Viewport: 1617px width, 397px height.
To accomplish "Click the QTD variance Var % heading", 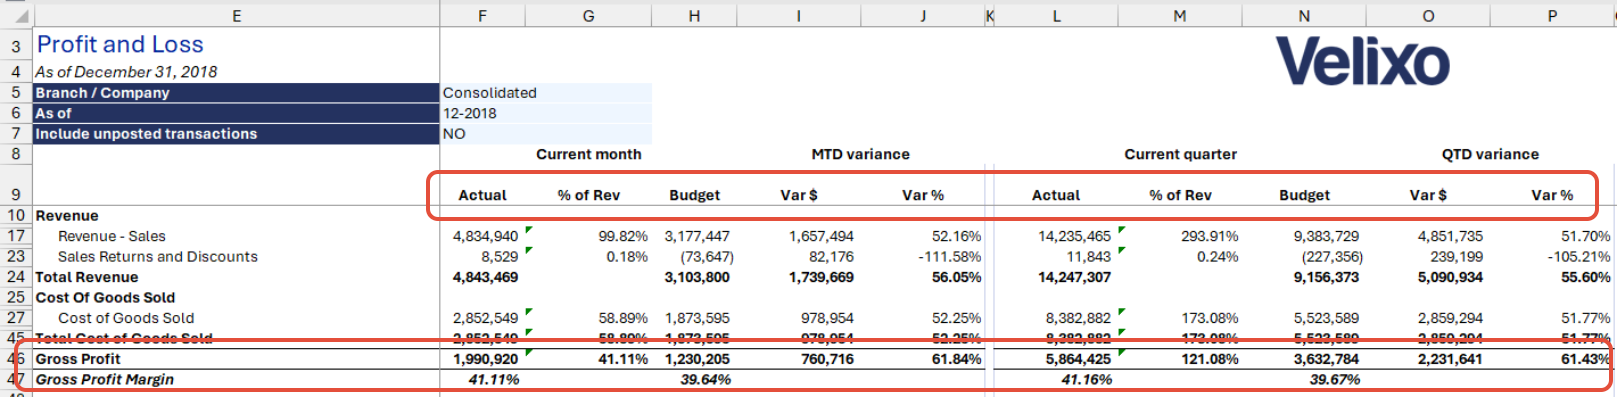I will point(1552,195).
